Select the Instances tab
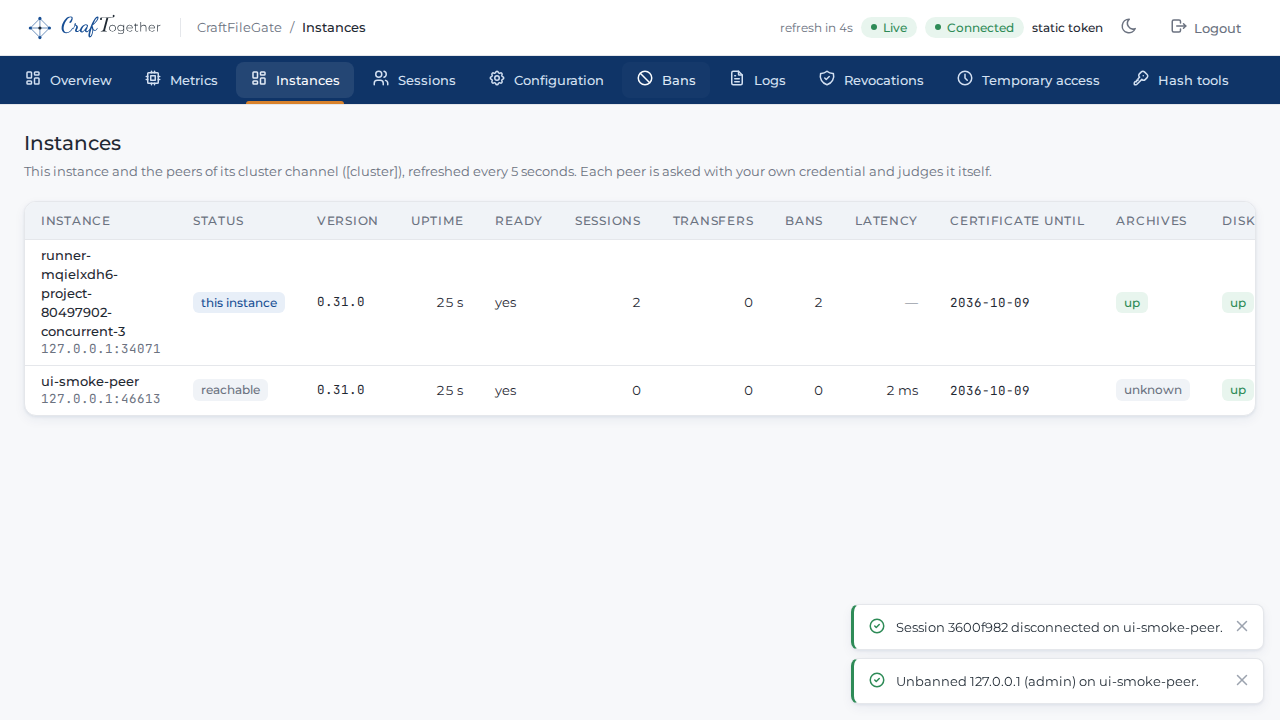1280x720 pixels. 295,80
